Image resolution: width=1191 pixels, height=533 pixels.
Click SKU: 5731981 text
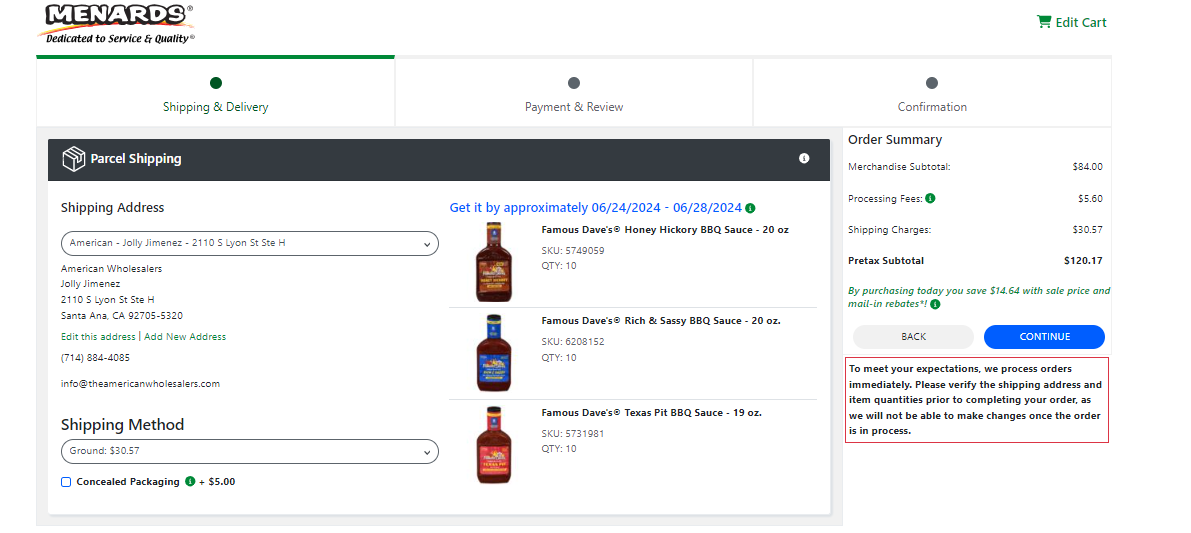(573, 434)
